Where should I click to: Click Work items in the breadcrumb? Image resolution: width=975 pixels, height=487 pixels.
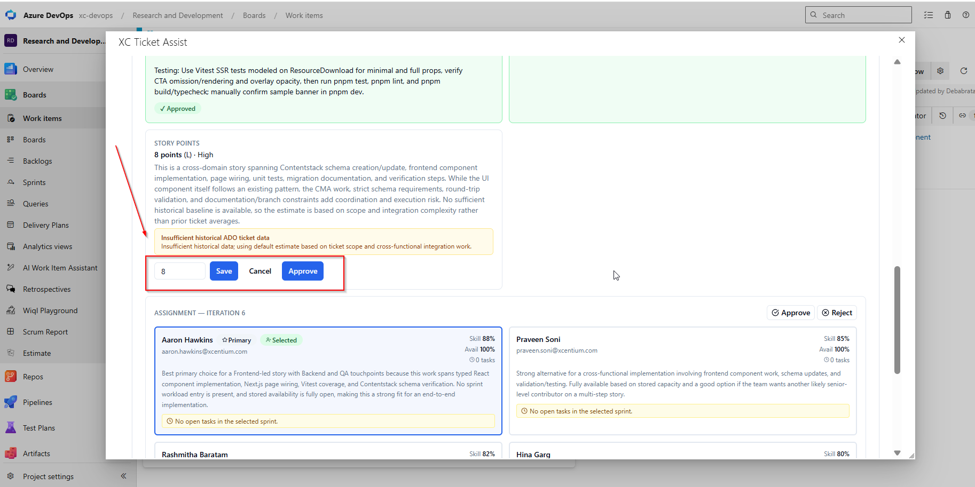(x=303, y=15)
